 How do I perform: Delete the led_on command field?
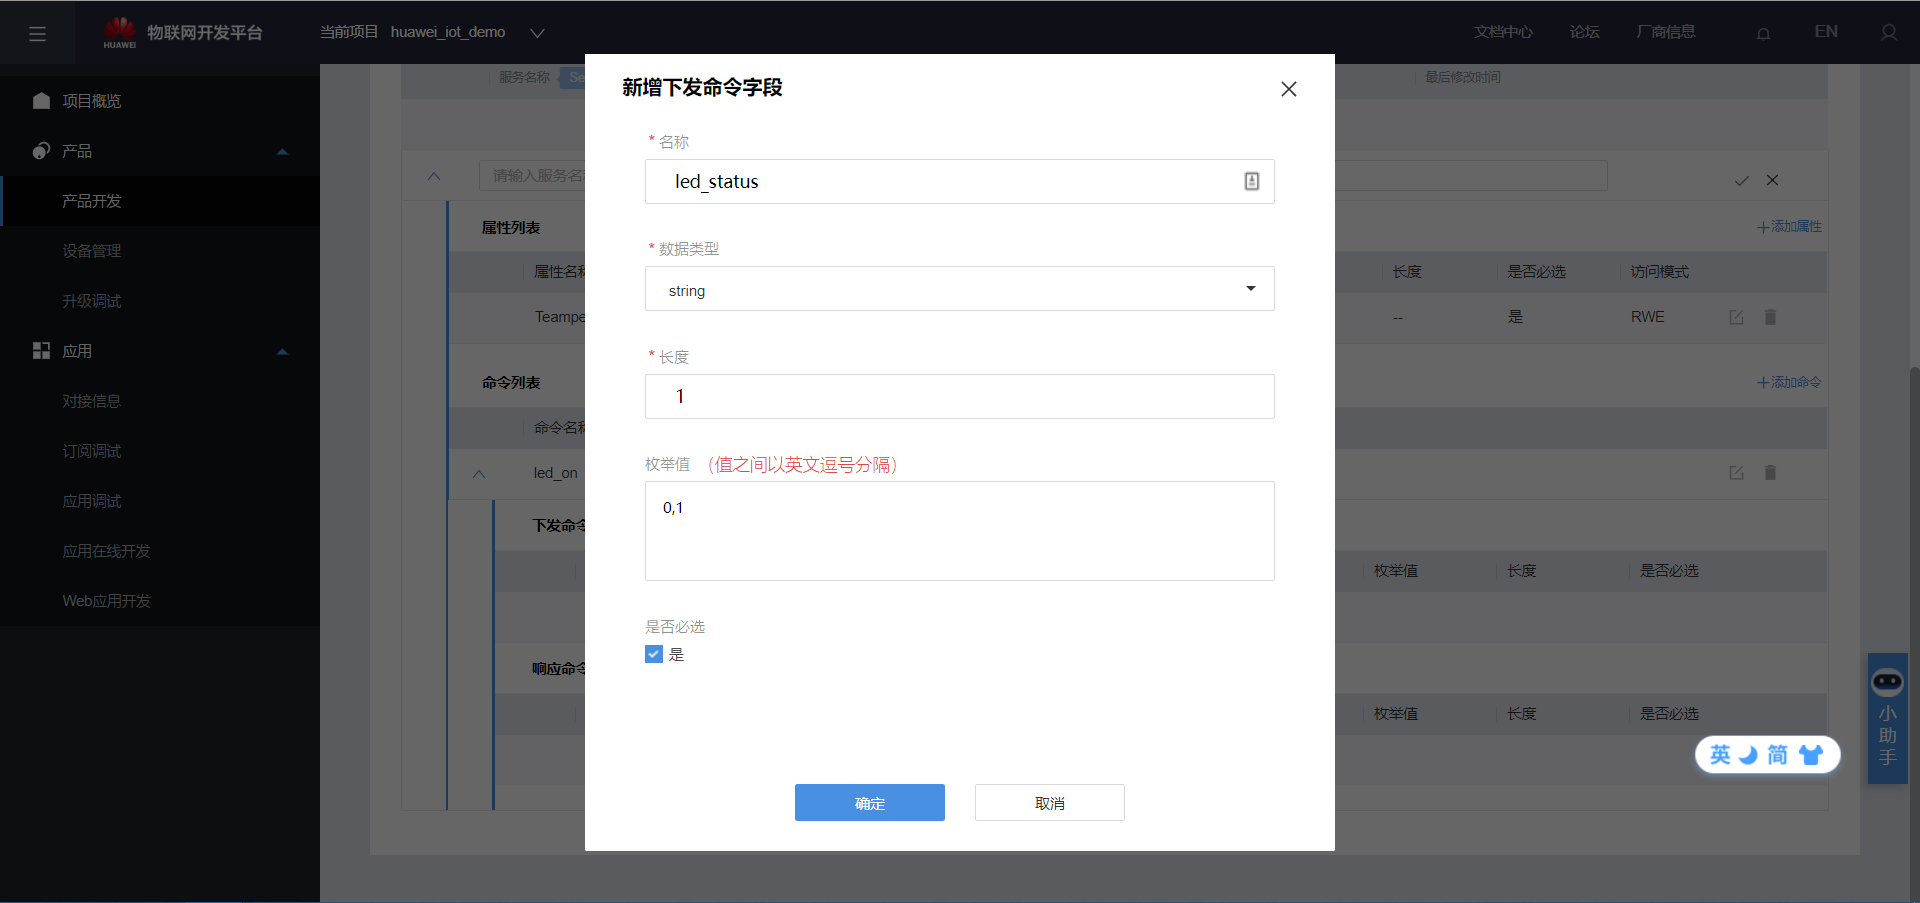click(x=1770, y=473)
